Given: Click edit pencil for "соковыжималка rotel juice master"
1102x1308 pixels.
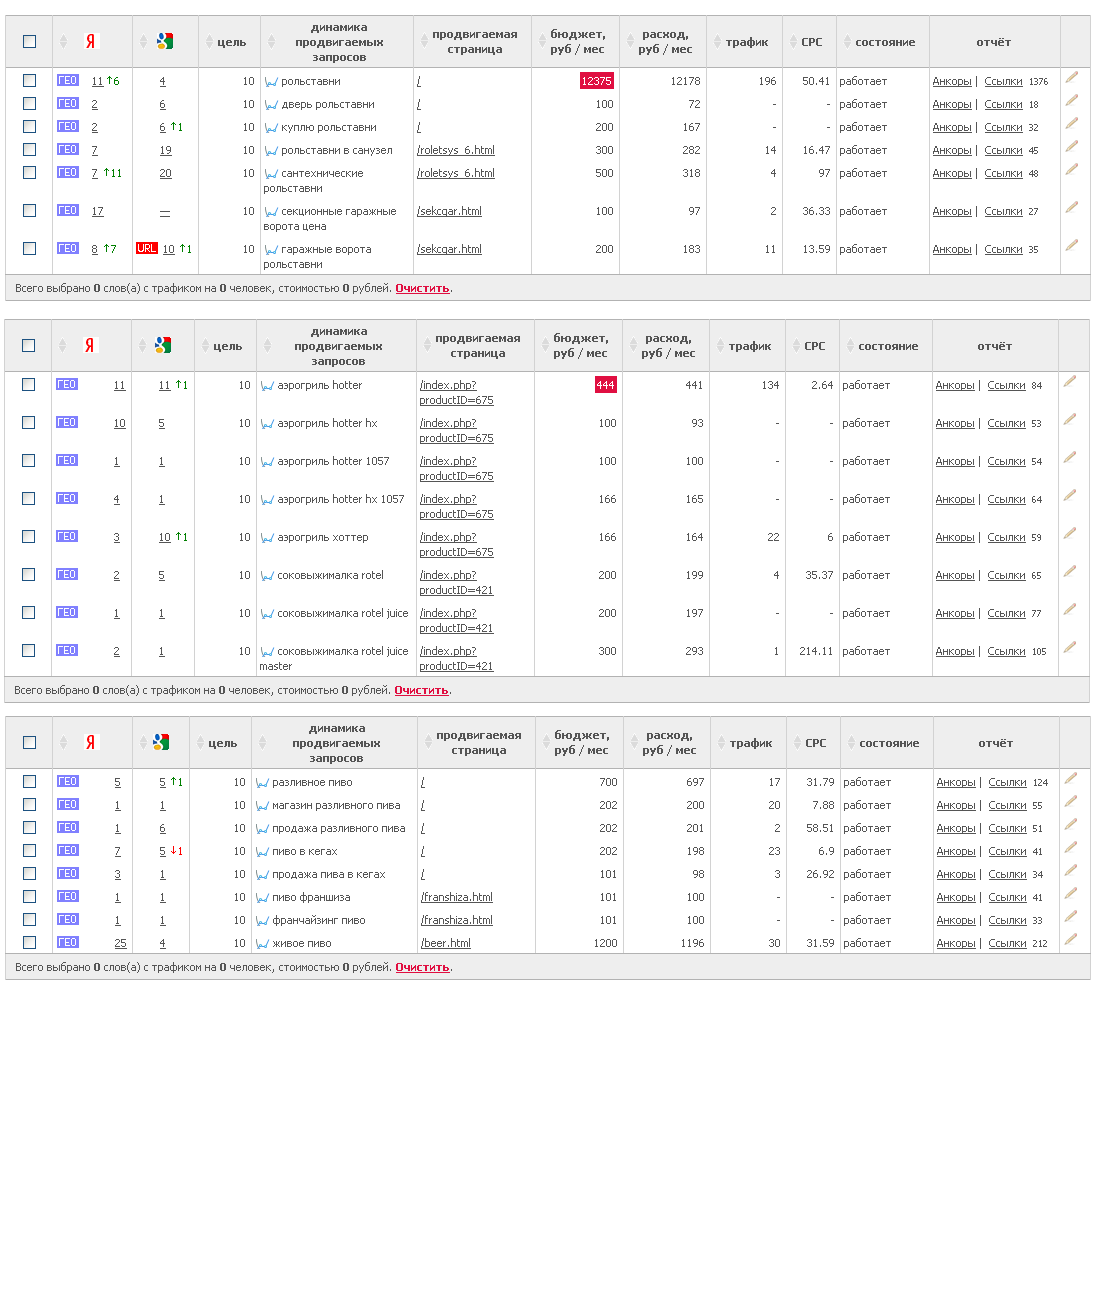Looking at the screenshot, I should (x=1070, y=647).
